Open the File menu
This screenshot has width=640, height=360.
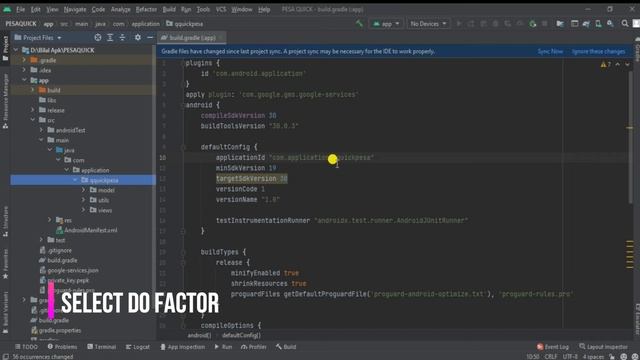click(20, 9)
